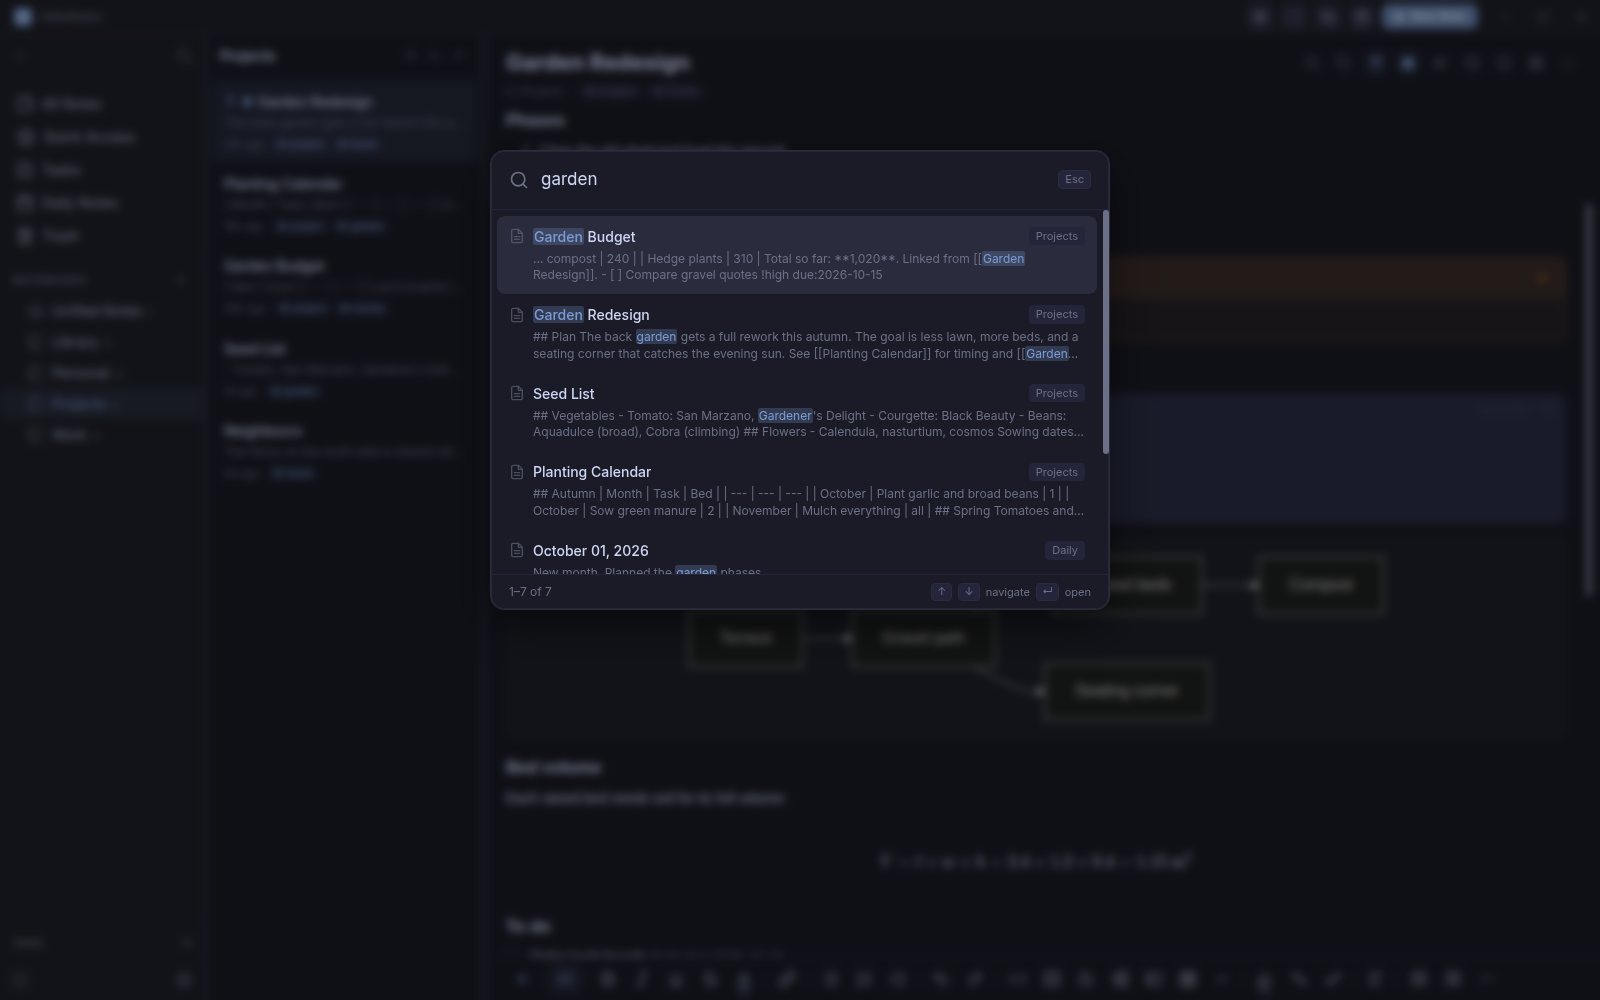1600x1000 pixels.
Task: Open the Seed List search result
Action: 797,412
